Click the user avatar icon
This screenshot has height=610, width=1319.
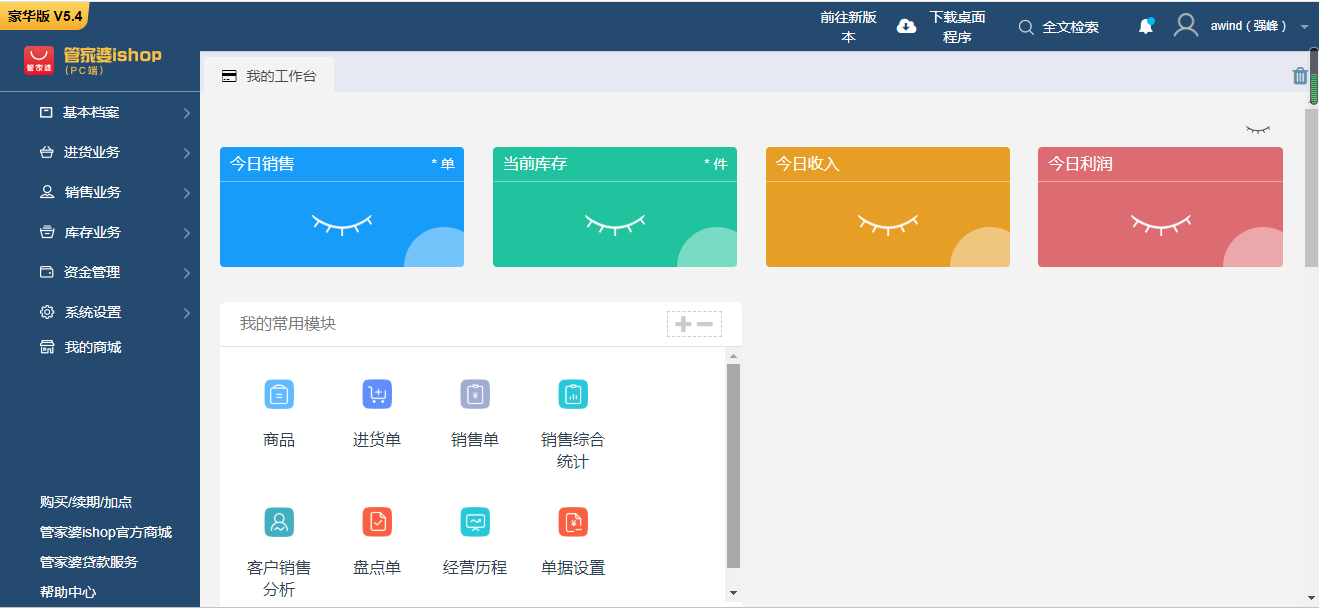pos(1186,26)
